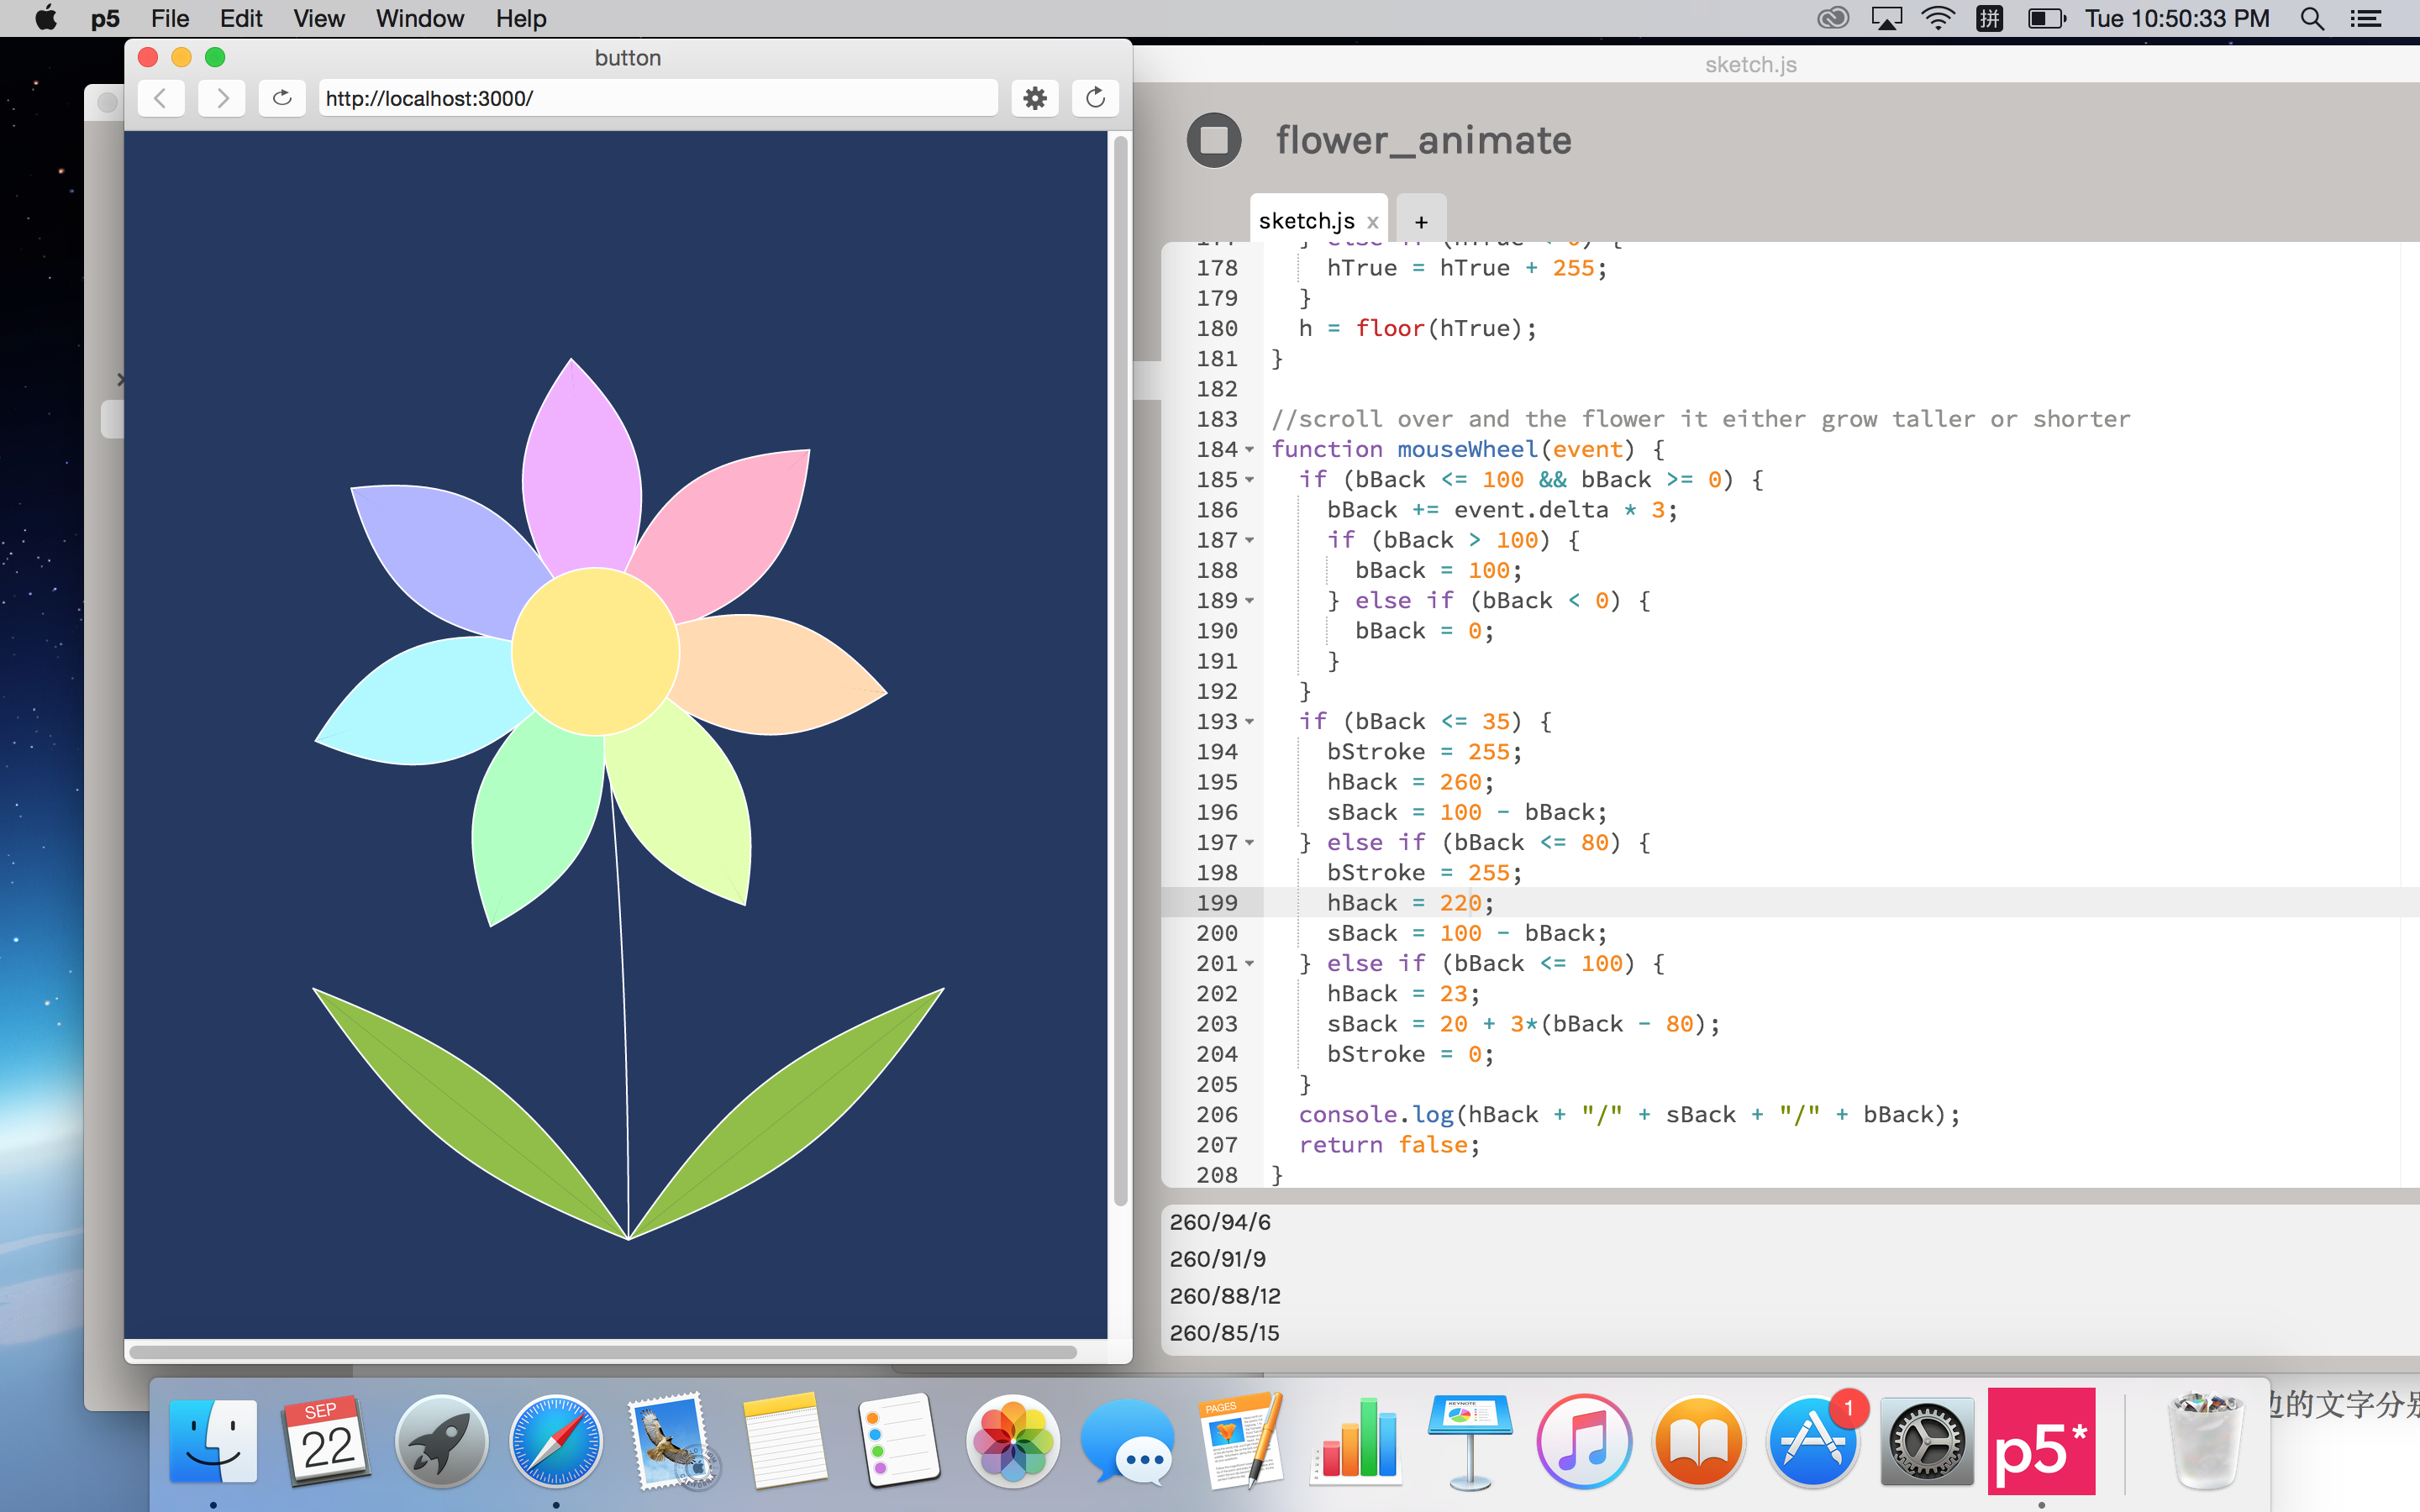Viewport: 2420px width, 1512px height.
Task: Open Safari from the dock
Action: click(555, 1441)
